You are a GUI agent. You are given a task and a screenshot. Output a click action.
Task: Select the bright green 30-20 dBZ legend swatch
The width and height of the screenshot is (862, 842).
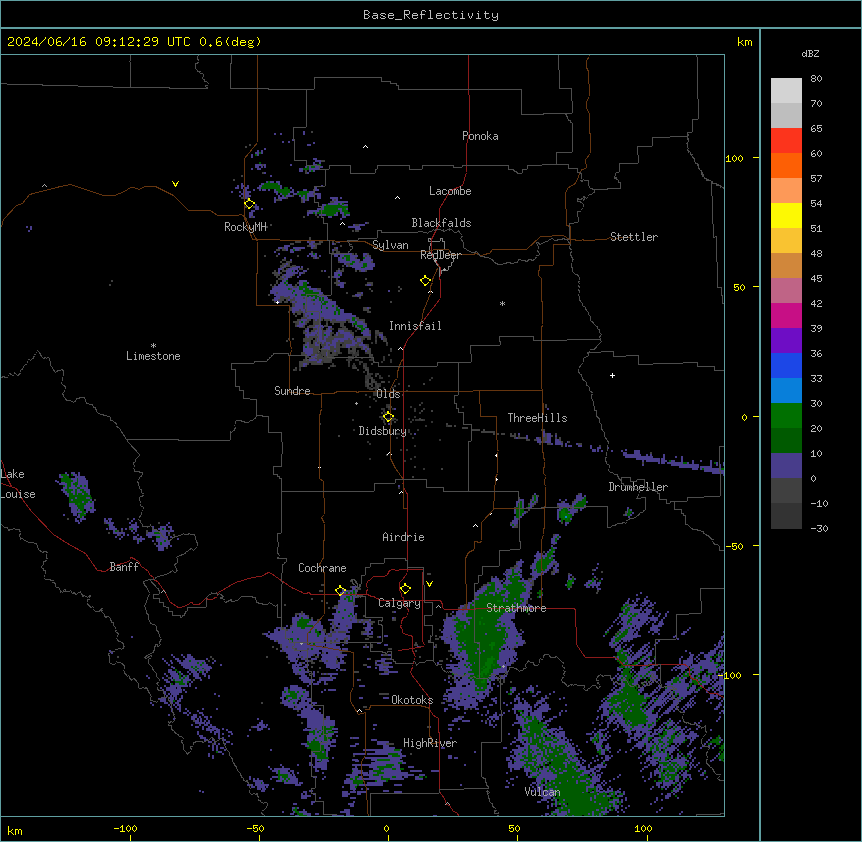(786, 416)
